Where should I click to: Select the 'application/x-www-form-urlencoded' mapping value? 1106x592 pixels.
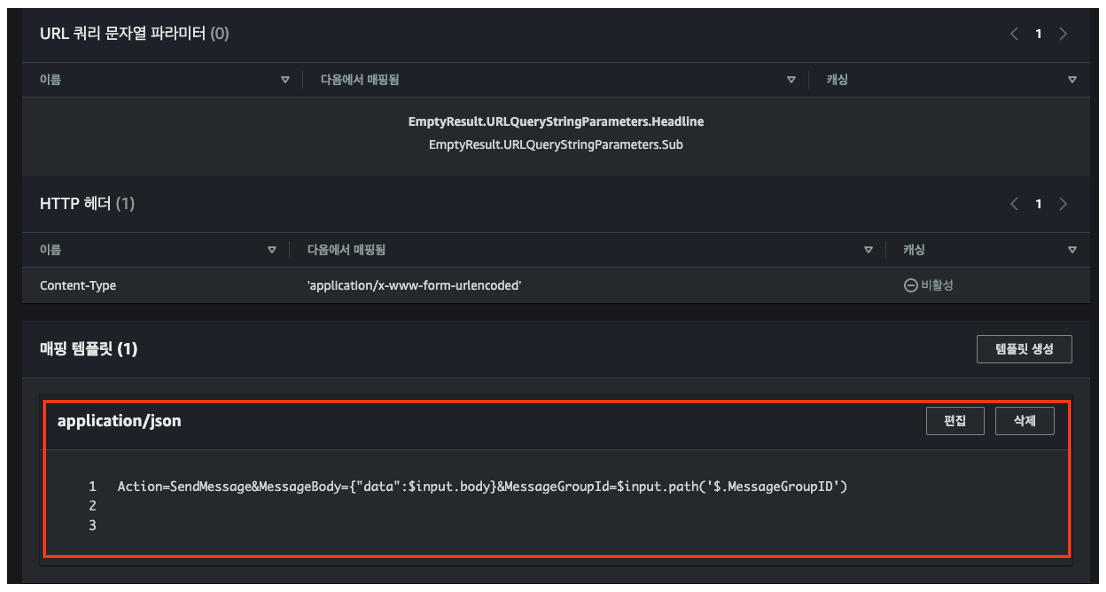(x=414, y=286)
